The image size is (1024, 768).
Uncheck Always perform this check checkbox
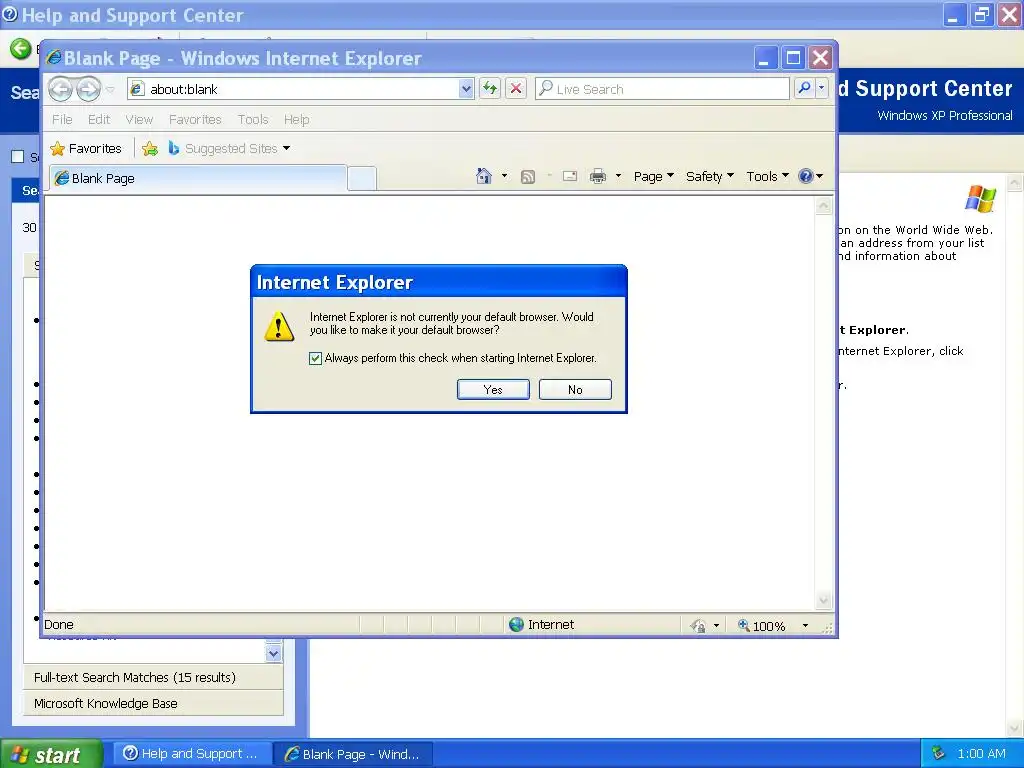315,358
